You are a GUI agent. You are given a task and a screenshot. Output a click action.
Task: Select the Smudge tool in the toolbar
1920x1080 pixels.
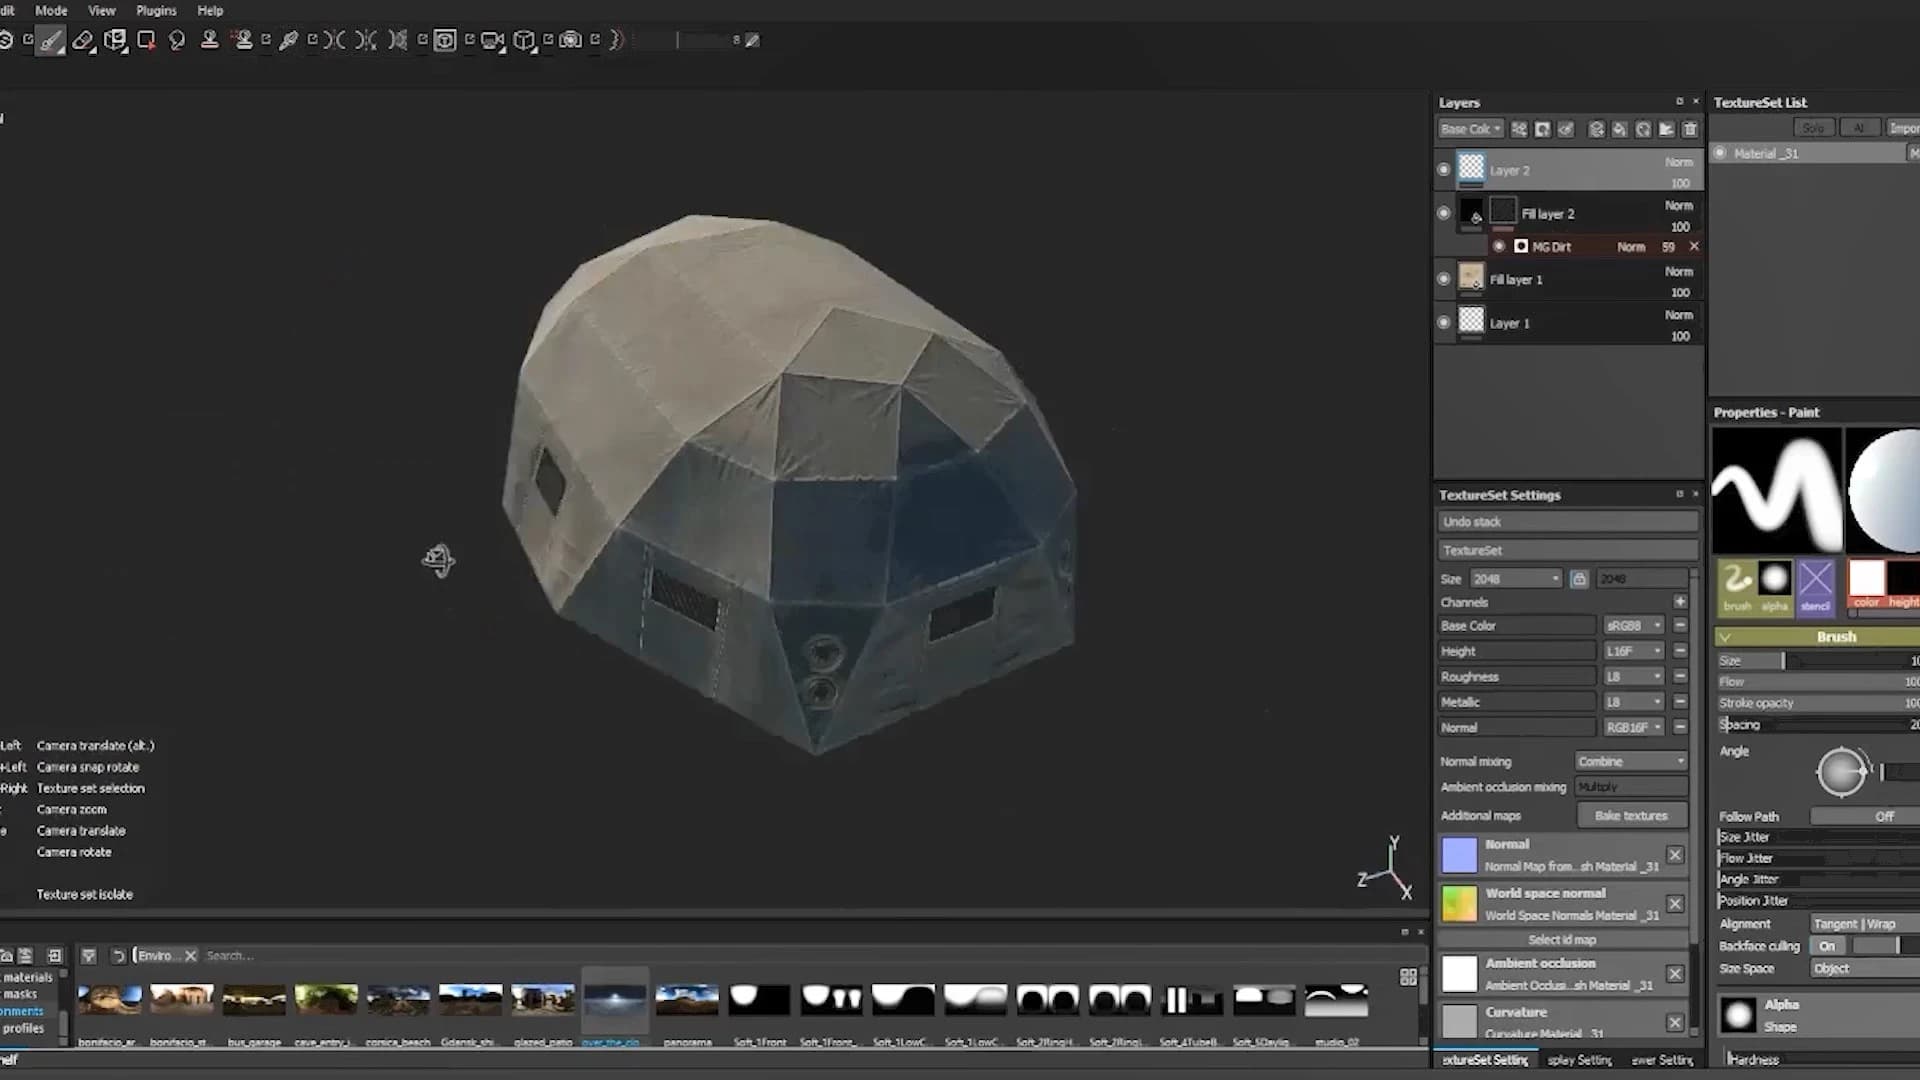coord(177,42)
